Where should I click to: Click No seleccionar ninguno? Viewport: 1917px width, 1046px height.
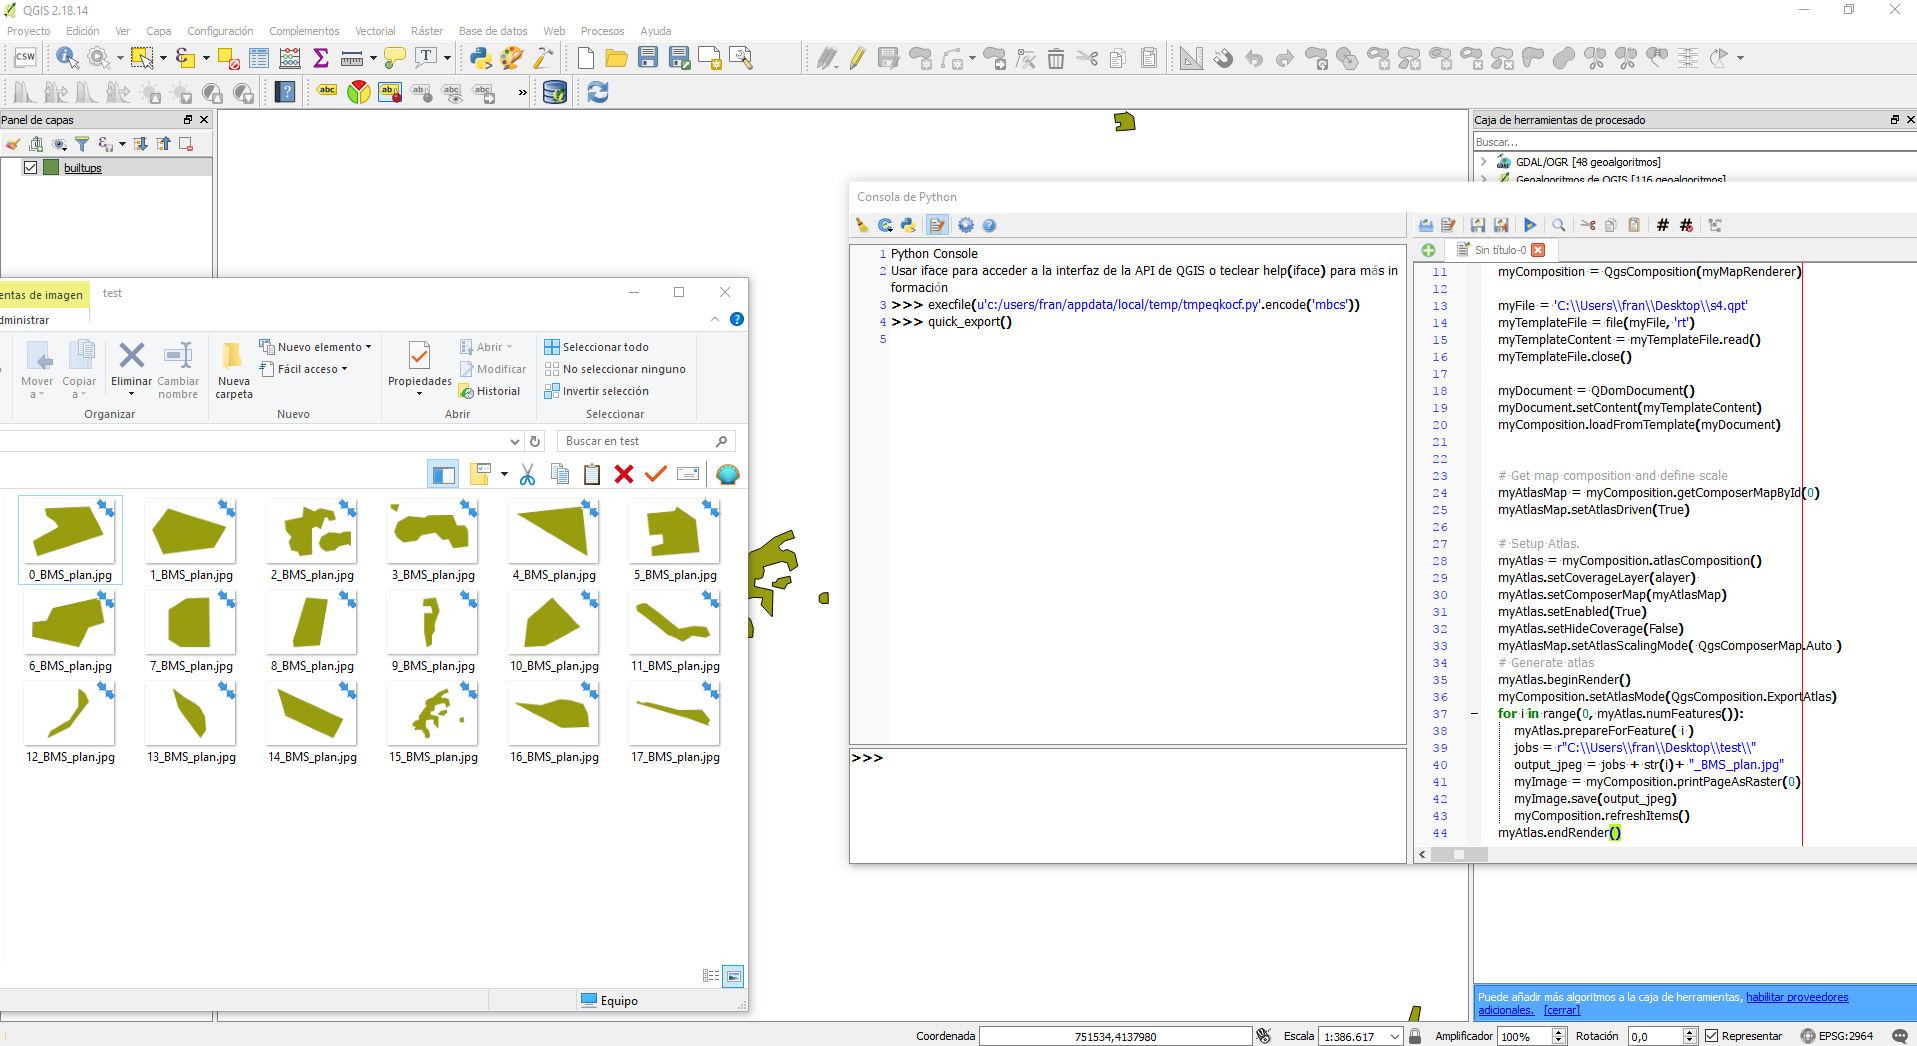pyautogui.click(x=615, y=369)
